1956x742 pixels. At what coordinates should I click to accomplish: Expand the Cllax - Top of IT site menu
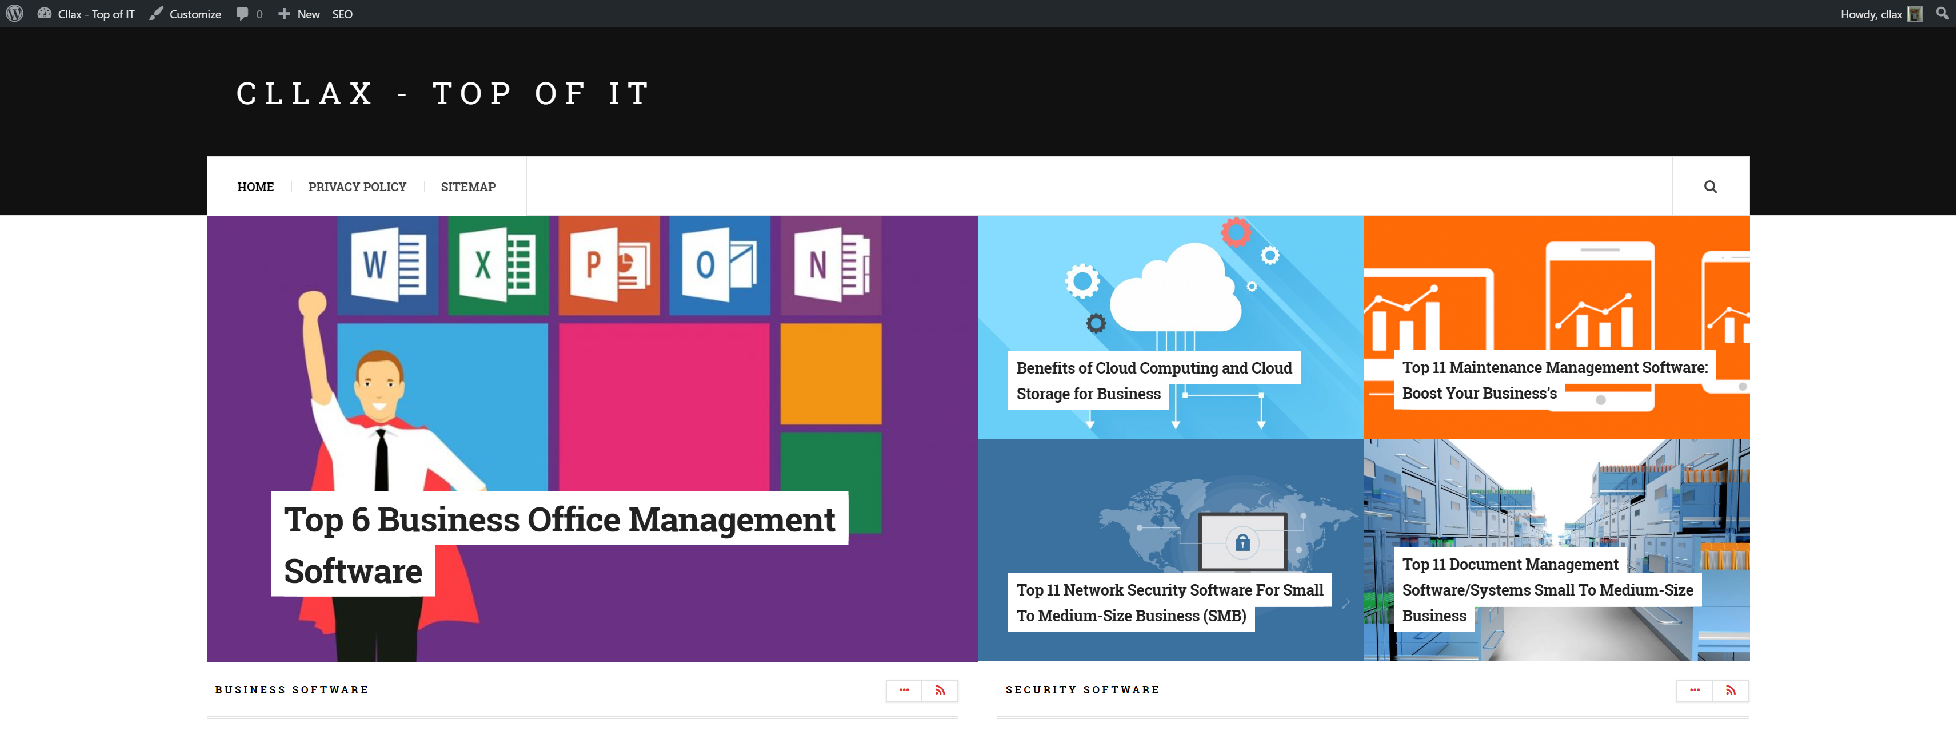(x=87, y=14)
